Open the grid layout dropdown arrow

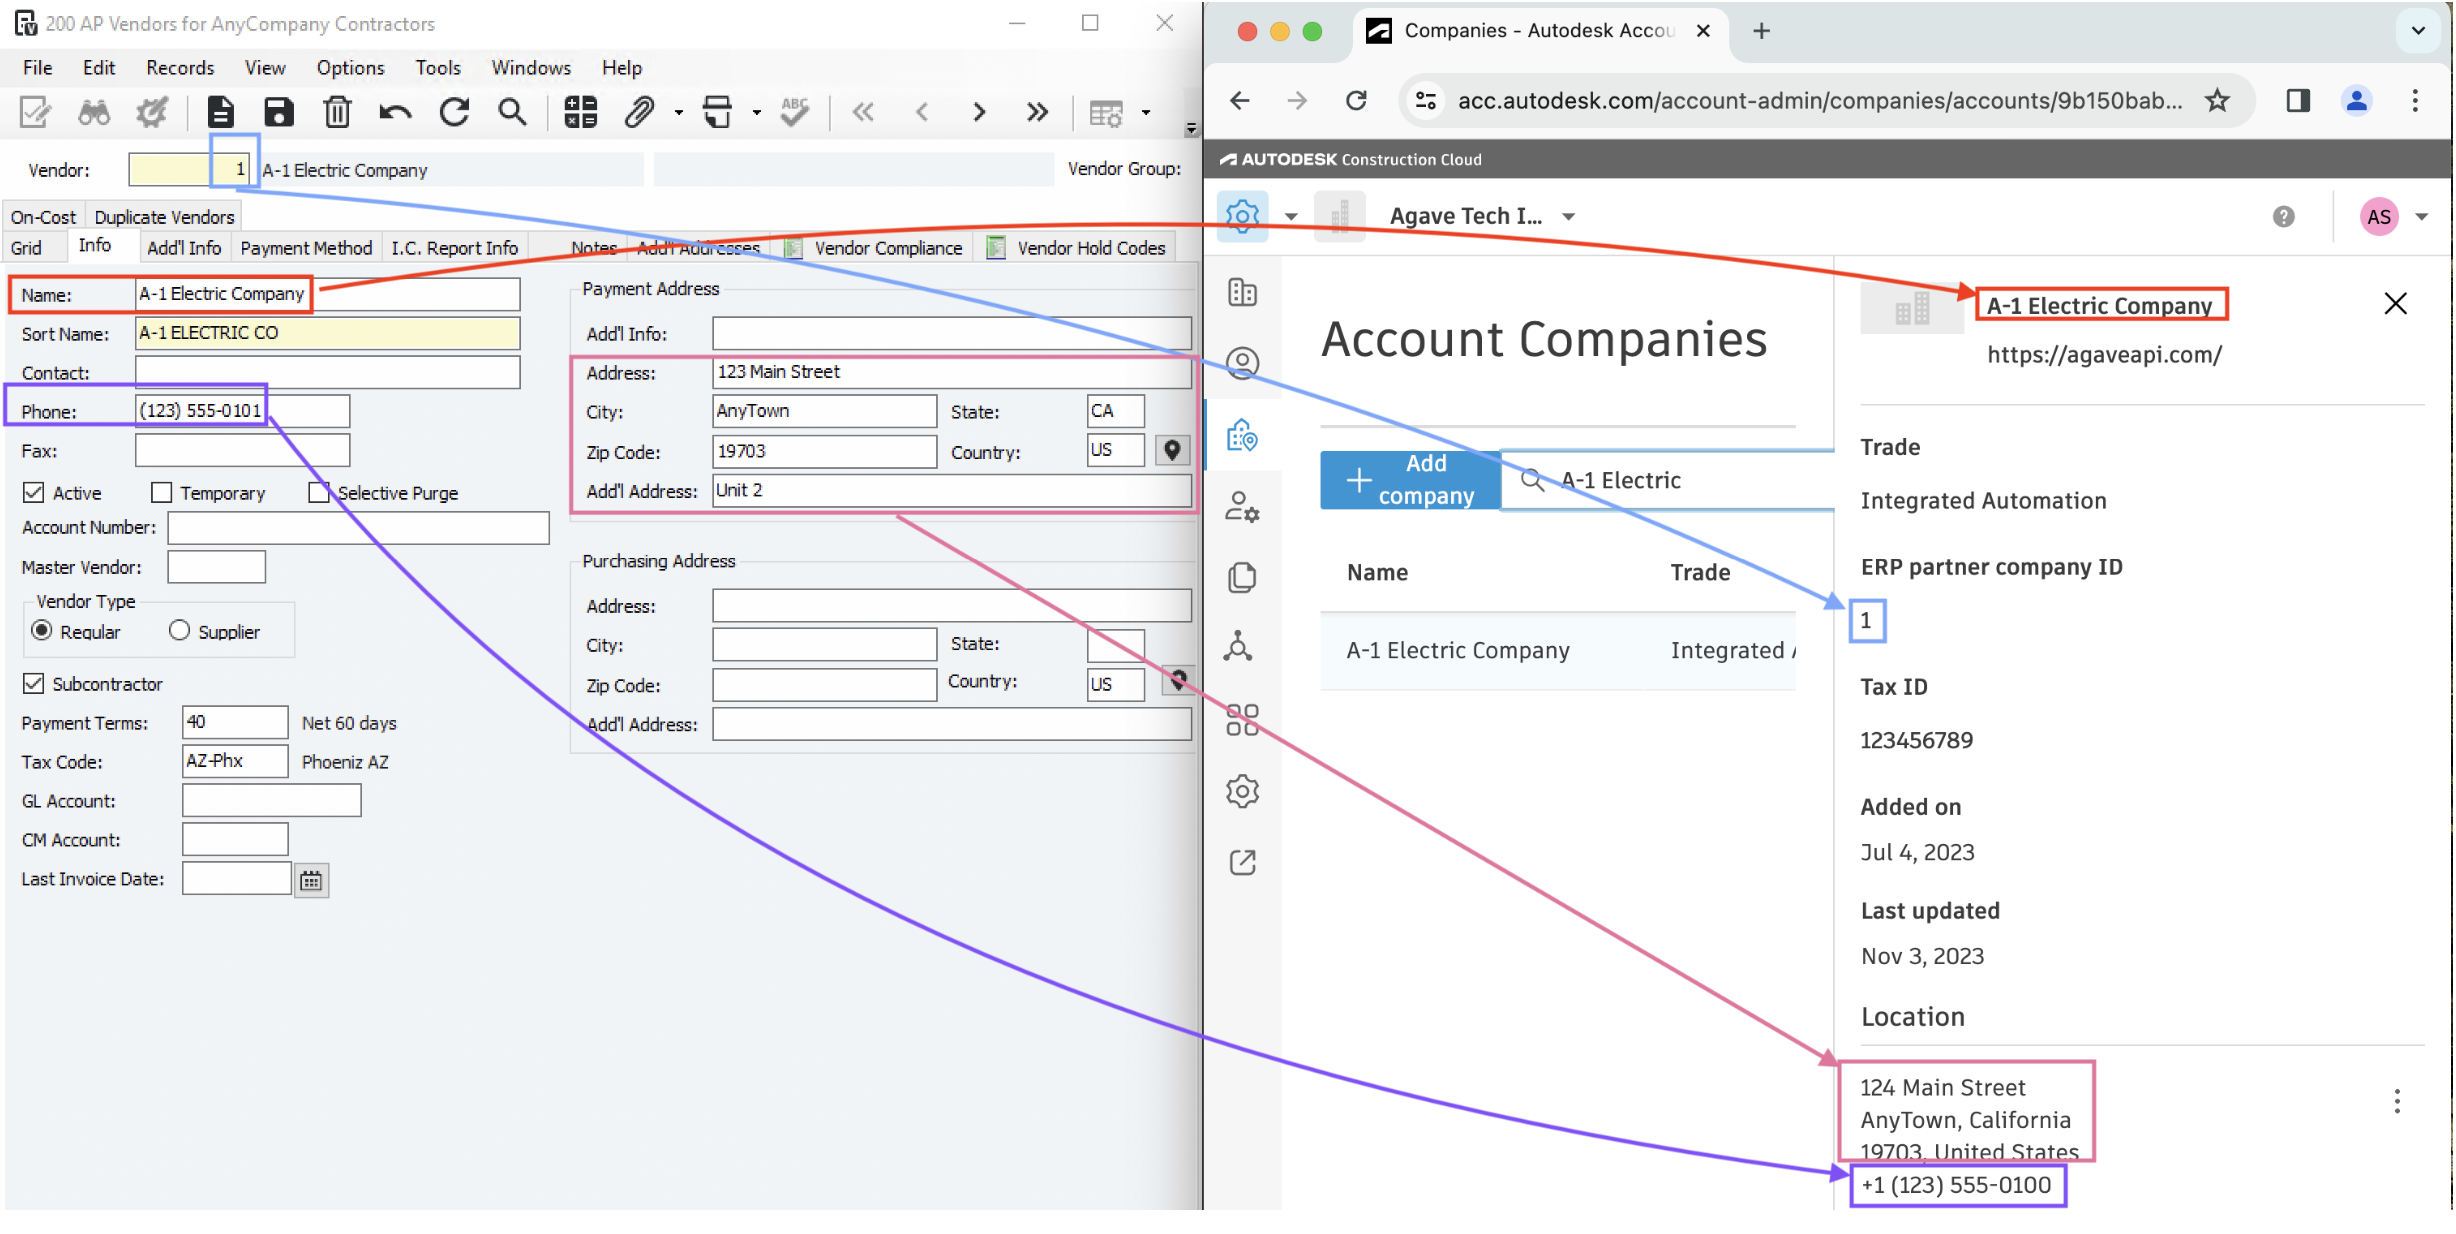(1146, 113)
